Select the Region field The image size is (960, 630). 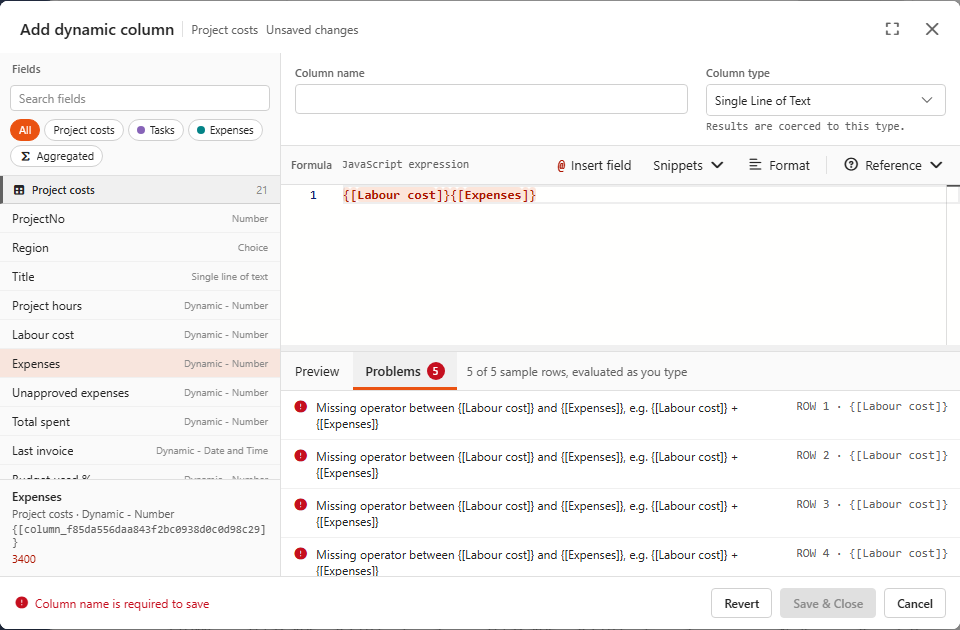point(140,247)
